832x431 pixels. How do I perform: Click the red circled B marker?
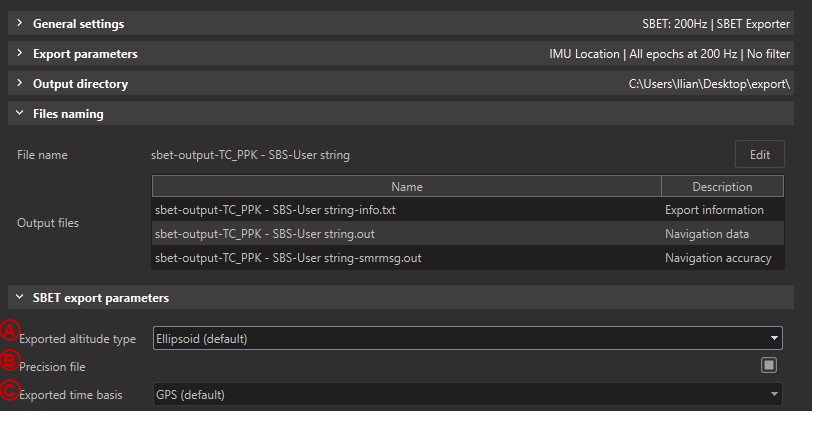pyautogui.click(x=9, y=361)
